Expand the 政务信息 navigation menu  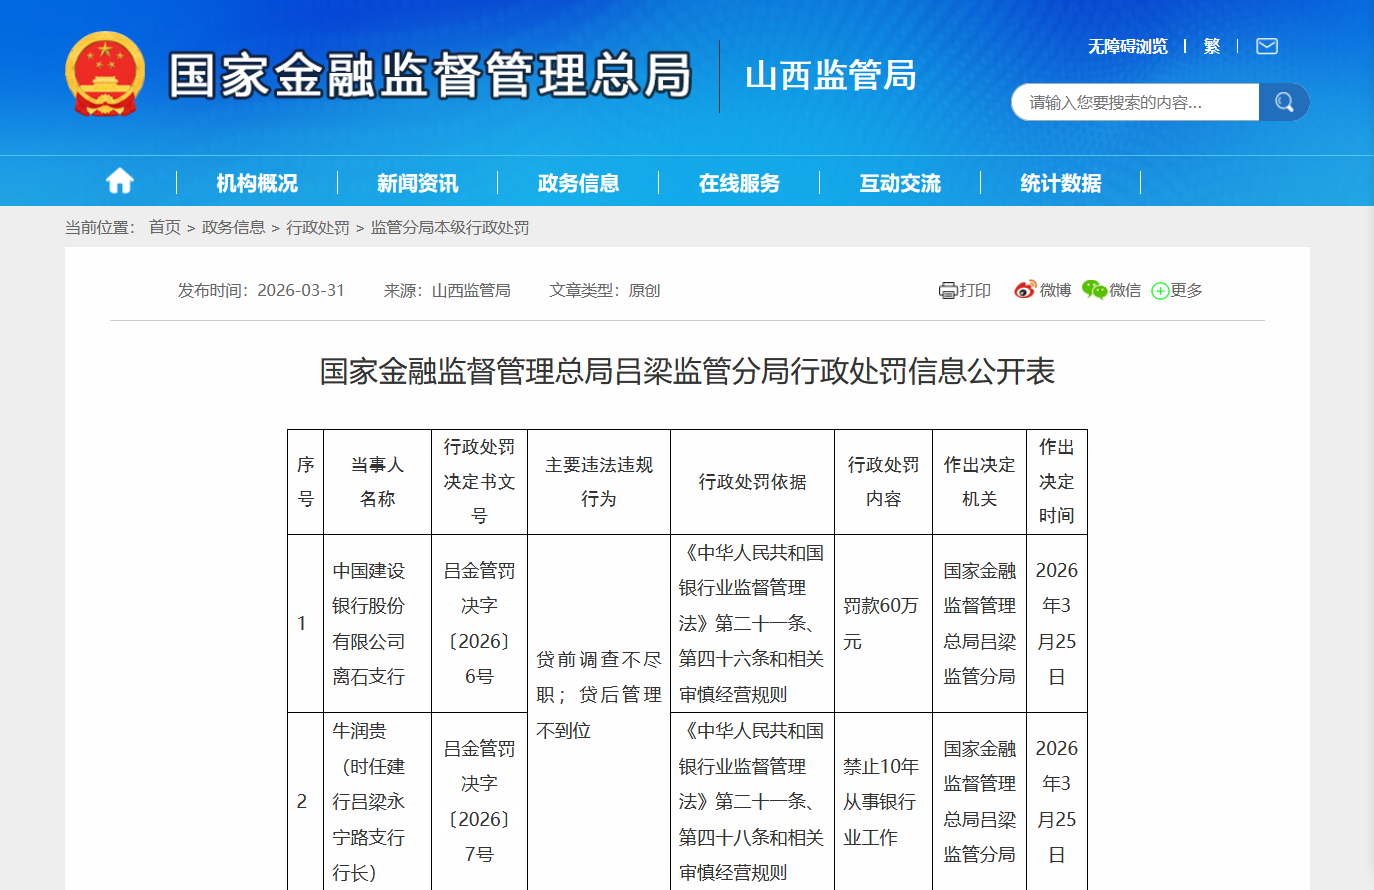(x=578, y=183)
